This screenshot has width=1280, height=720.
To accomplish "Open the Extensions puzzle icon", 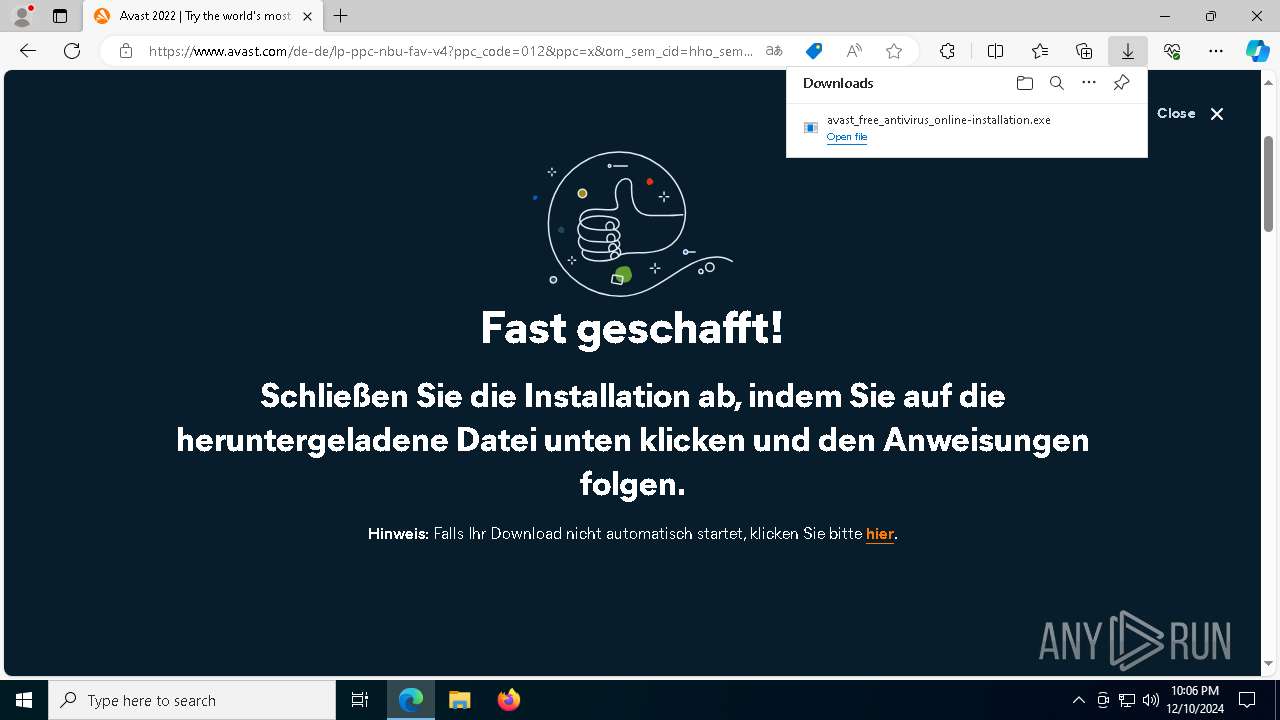I will click(x=947, y=51).
